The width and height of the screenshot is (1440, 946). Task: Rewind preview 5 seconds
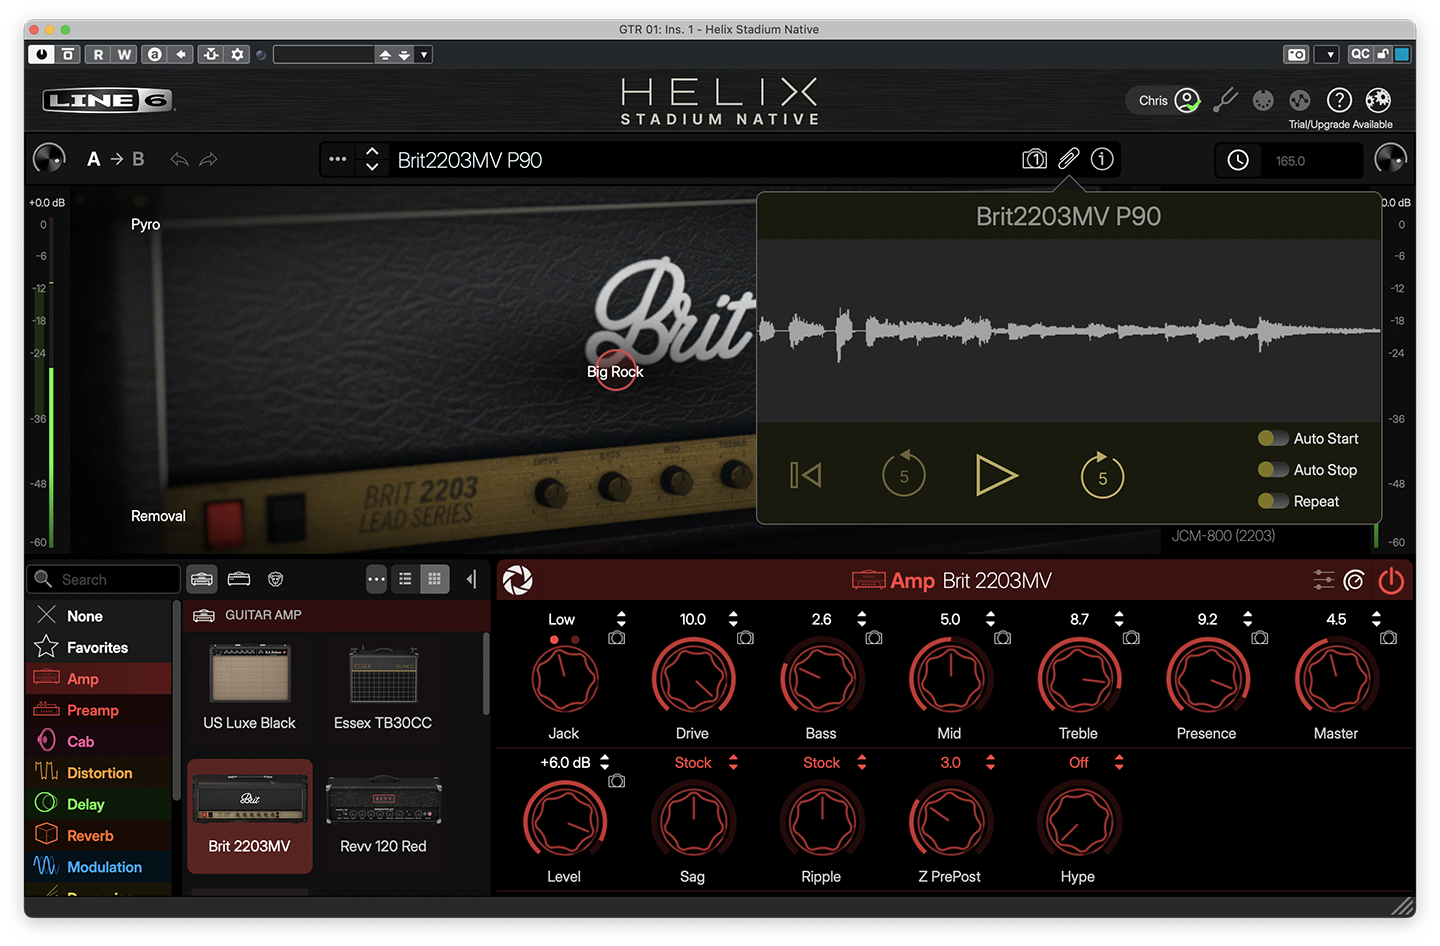pyautogui.click(x=904, y=475)
